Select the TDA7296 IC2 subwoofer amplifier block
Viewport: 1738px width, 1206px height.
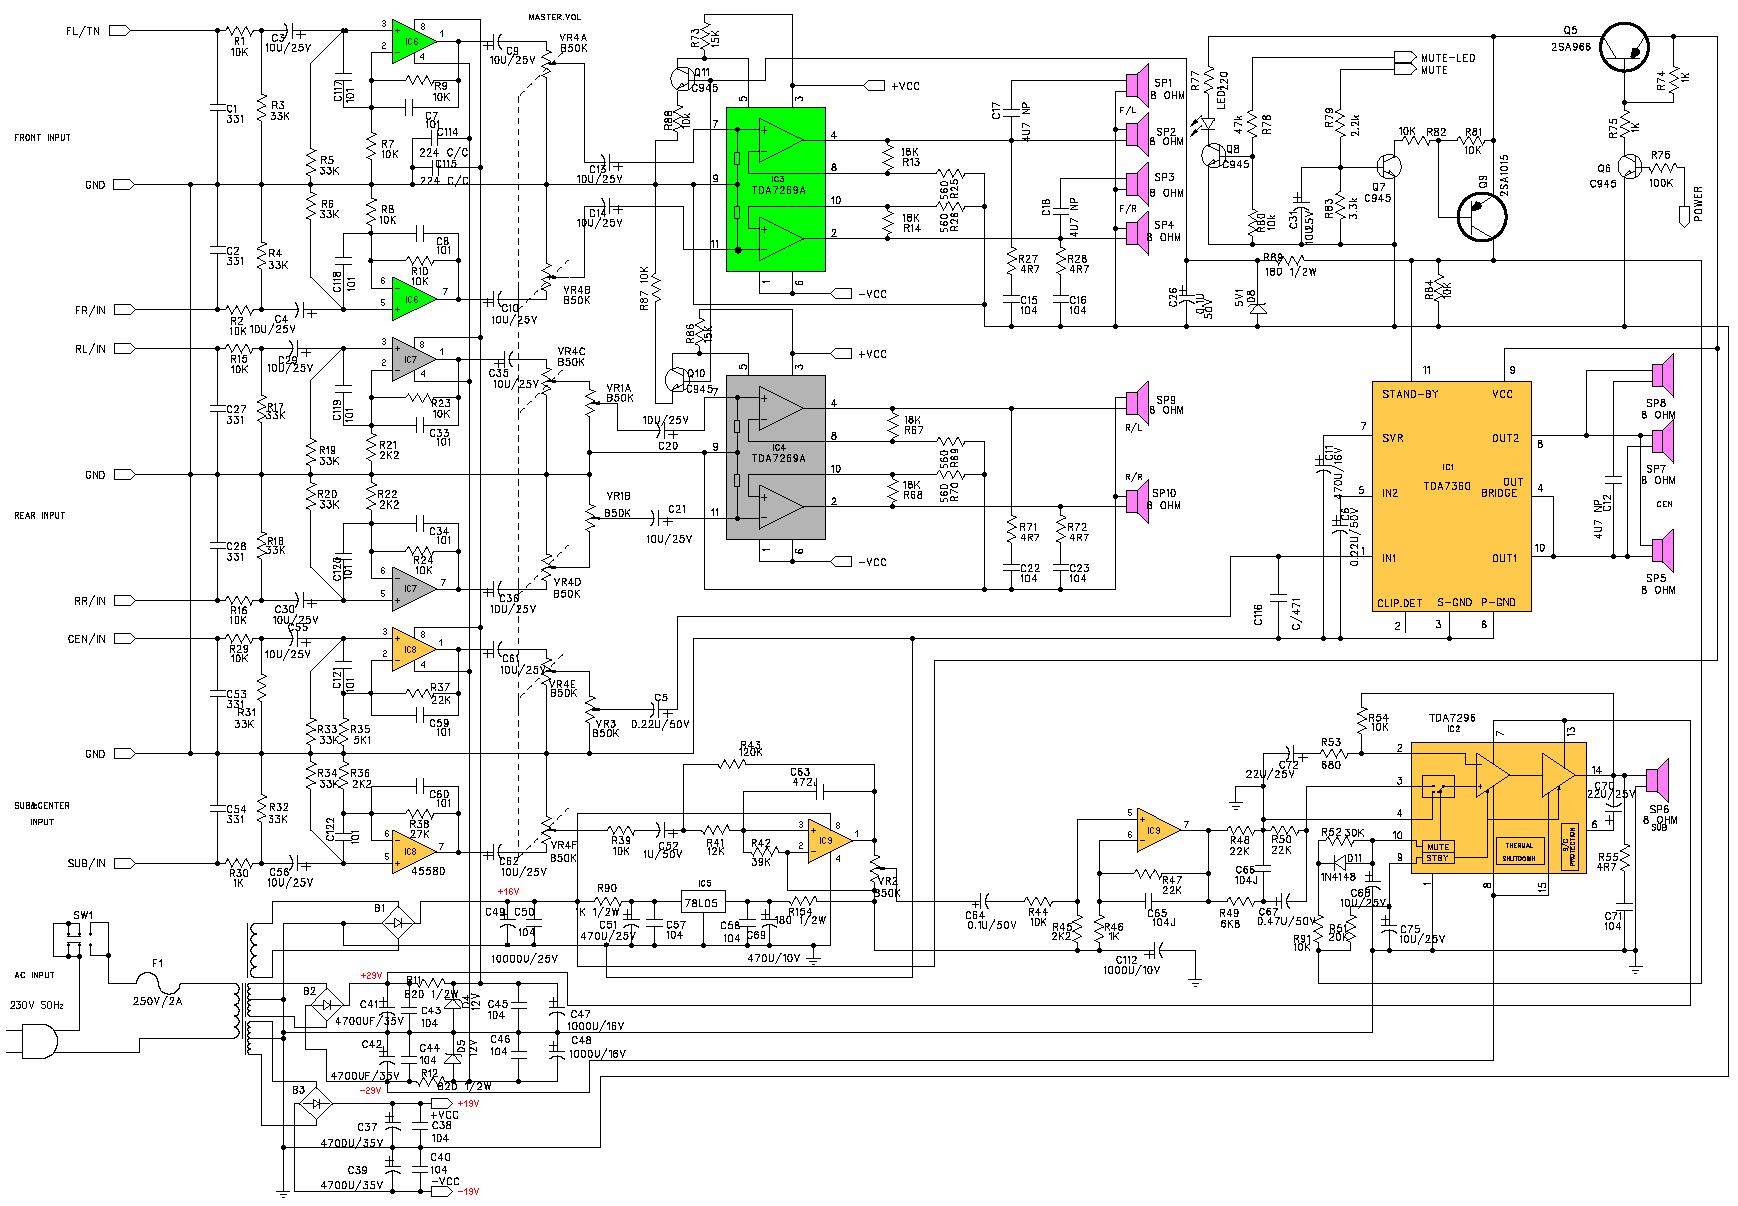coord(1499,807)
